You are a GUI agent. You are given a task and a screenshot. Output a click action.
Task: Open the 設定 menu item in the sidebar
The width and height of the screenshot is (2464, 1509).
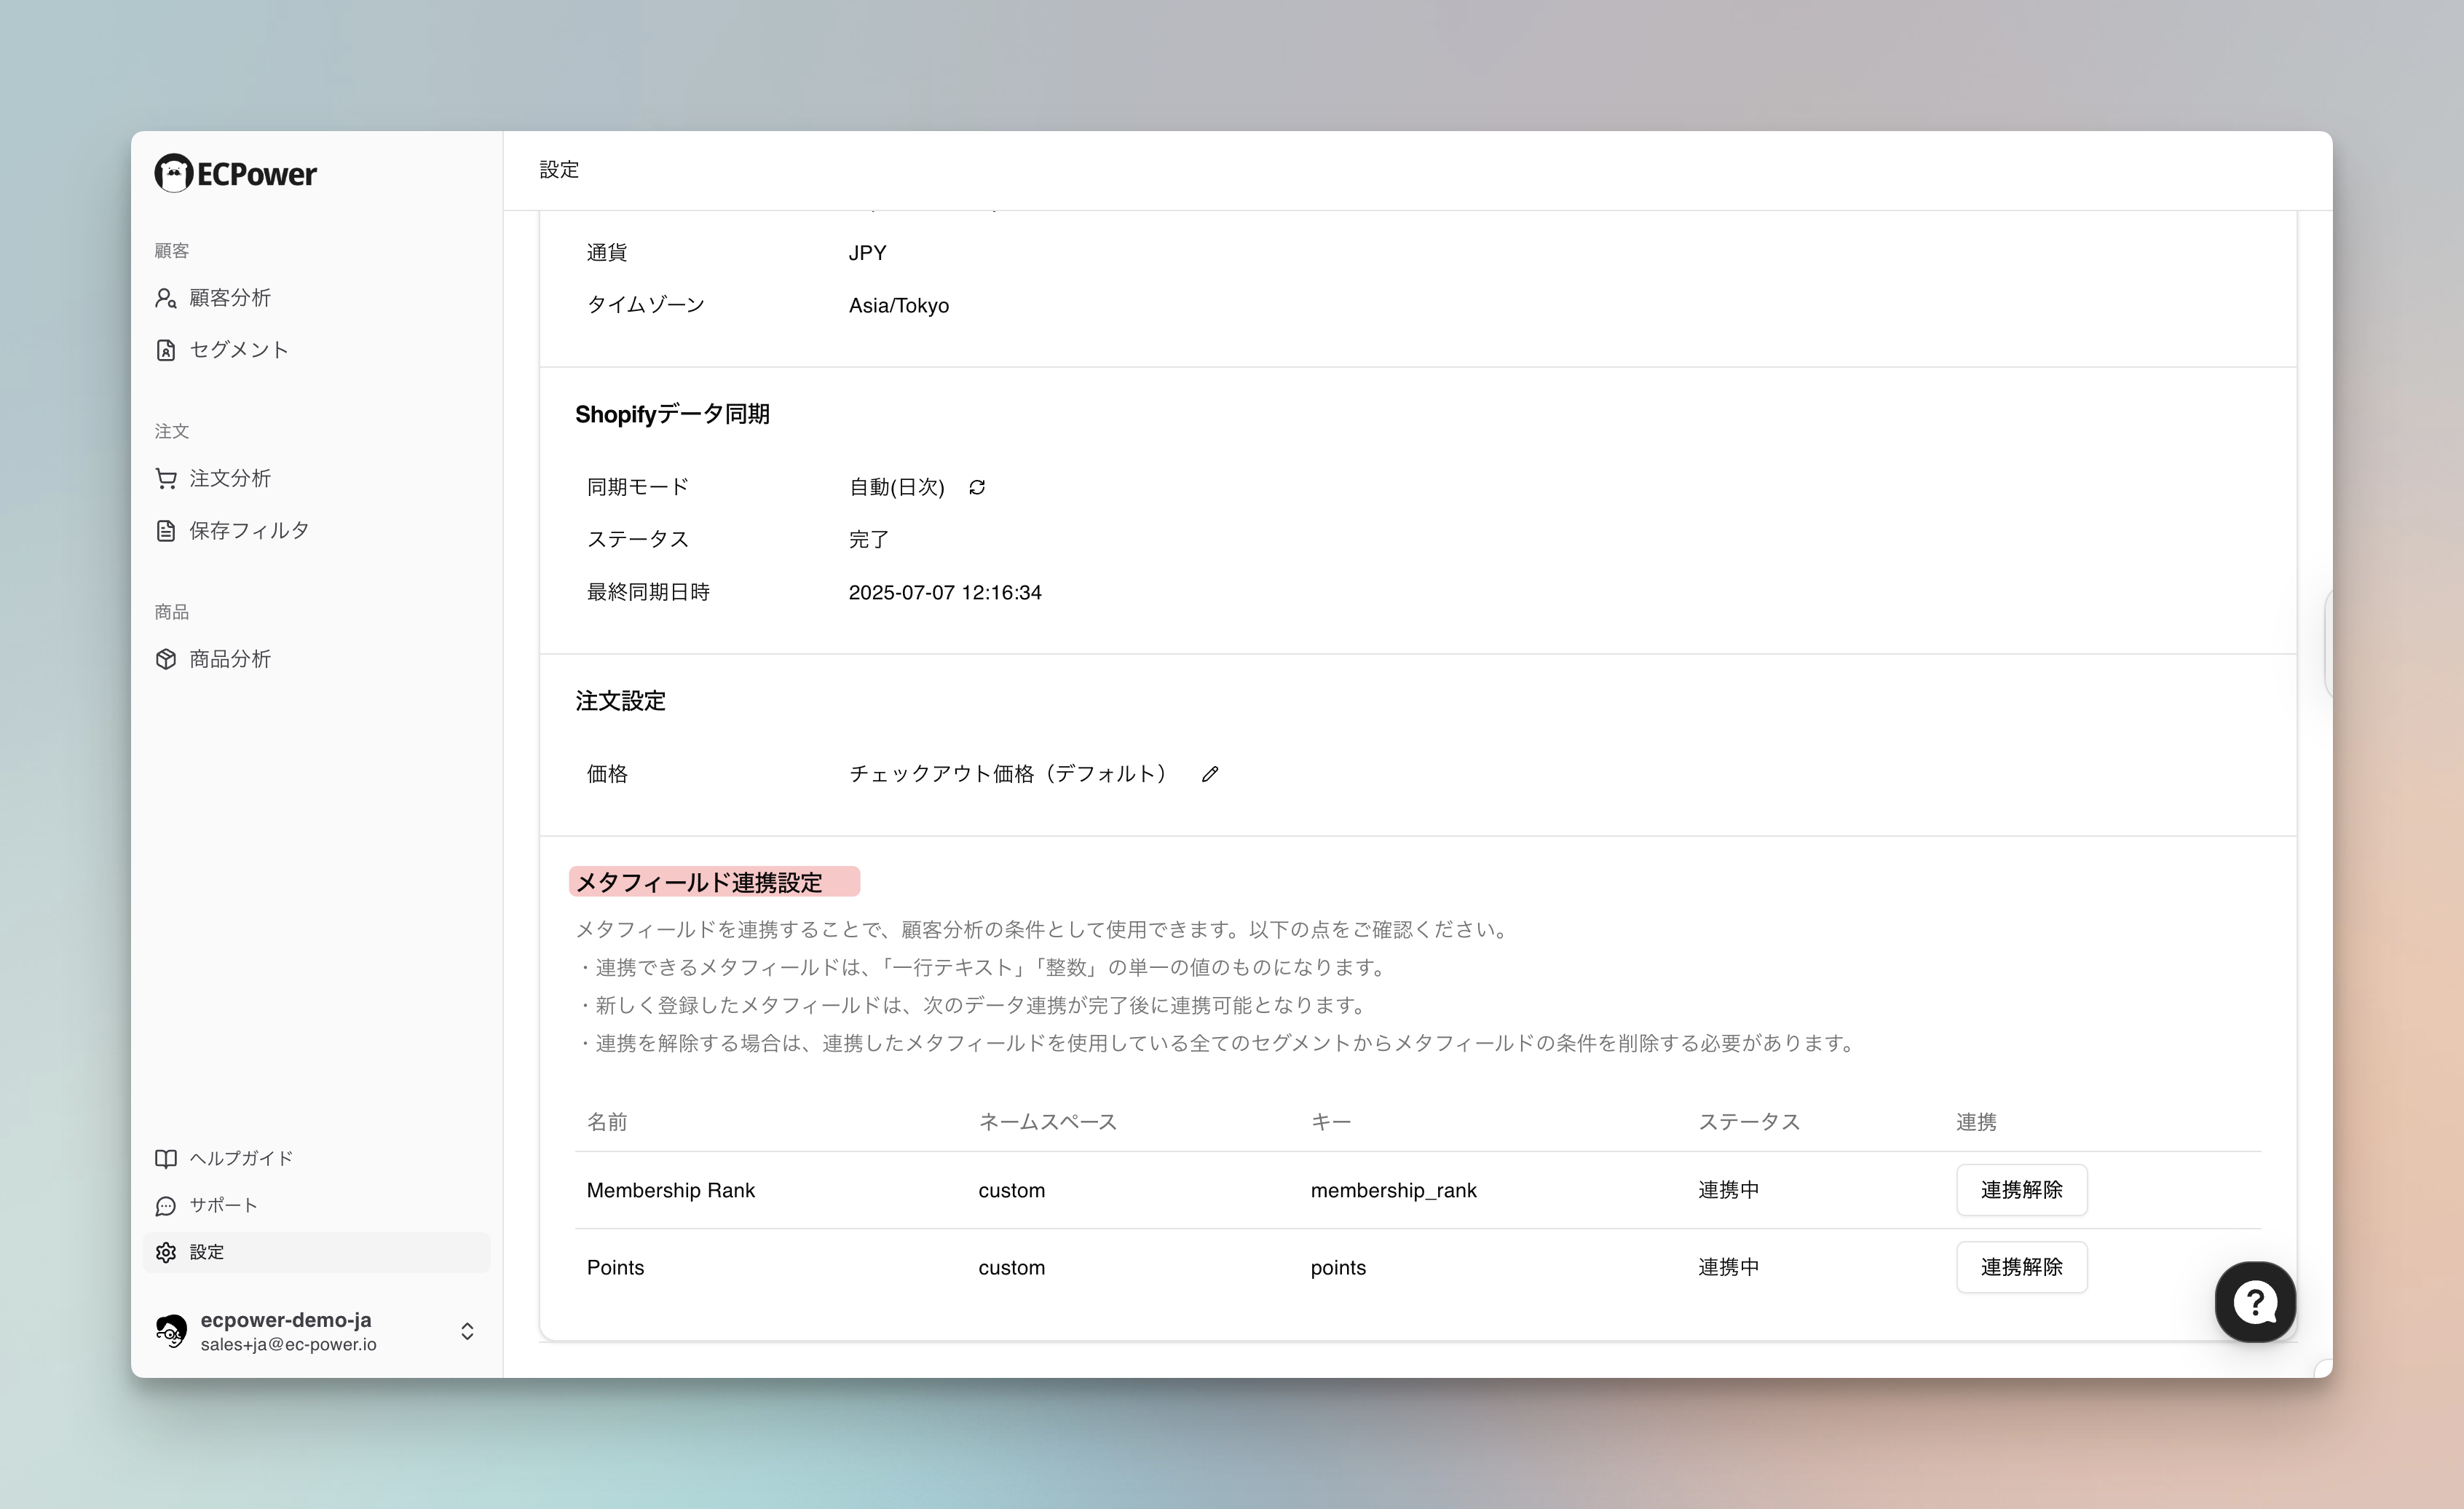click(x=207, y=1252)
